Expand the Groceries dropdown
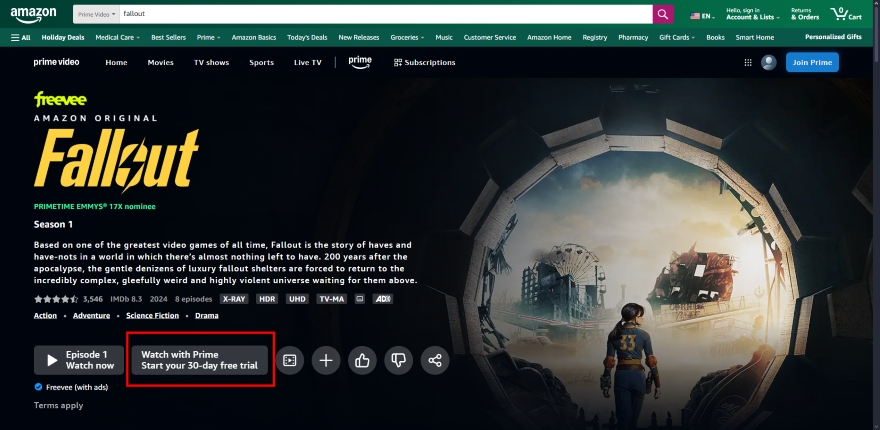880x430 pixels. 407,38
